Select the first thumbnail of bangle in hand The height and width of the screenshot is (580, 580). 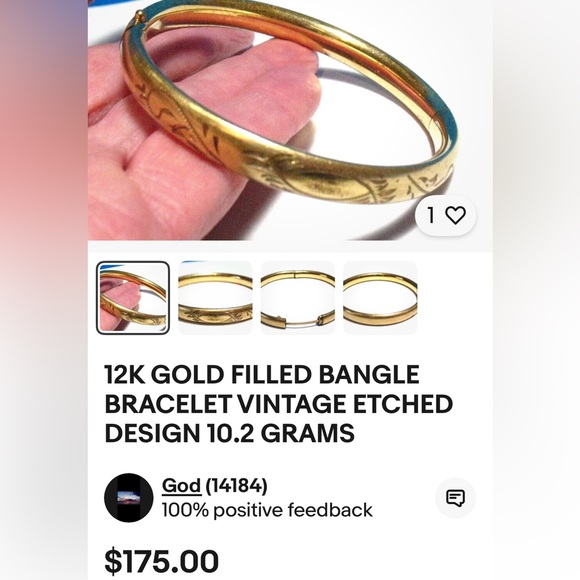[133, 298]
